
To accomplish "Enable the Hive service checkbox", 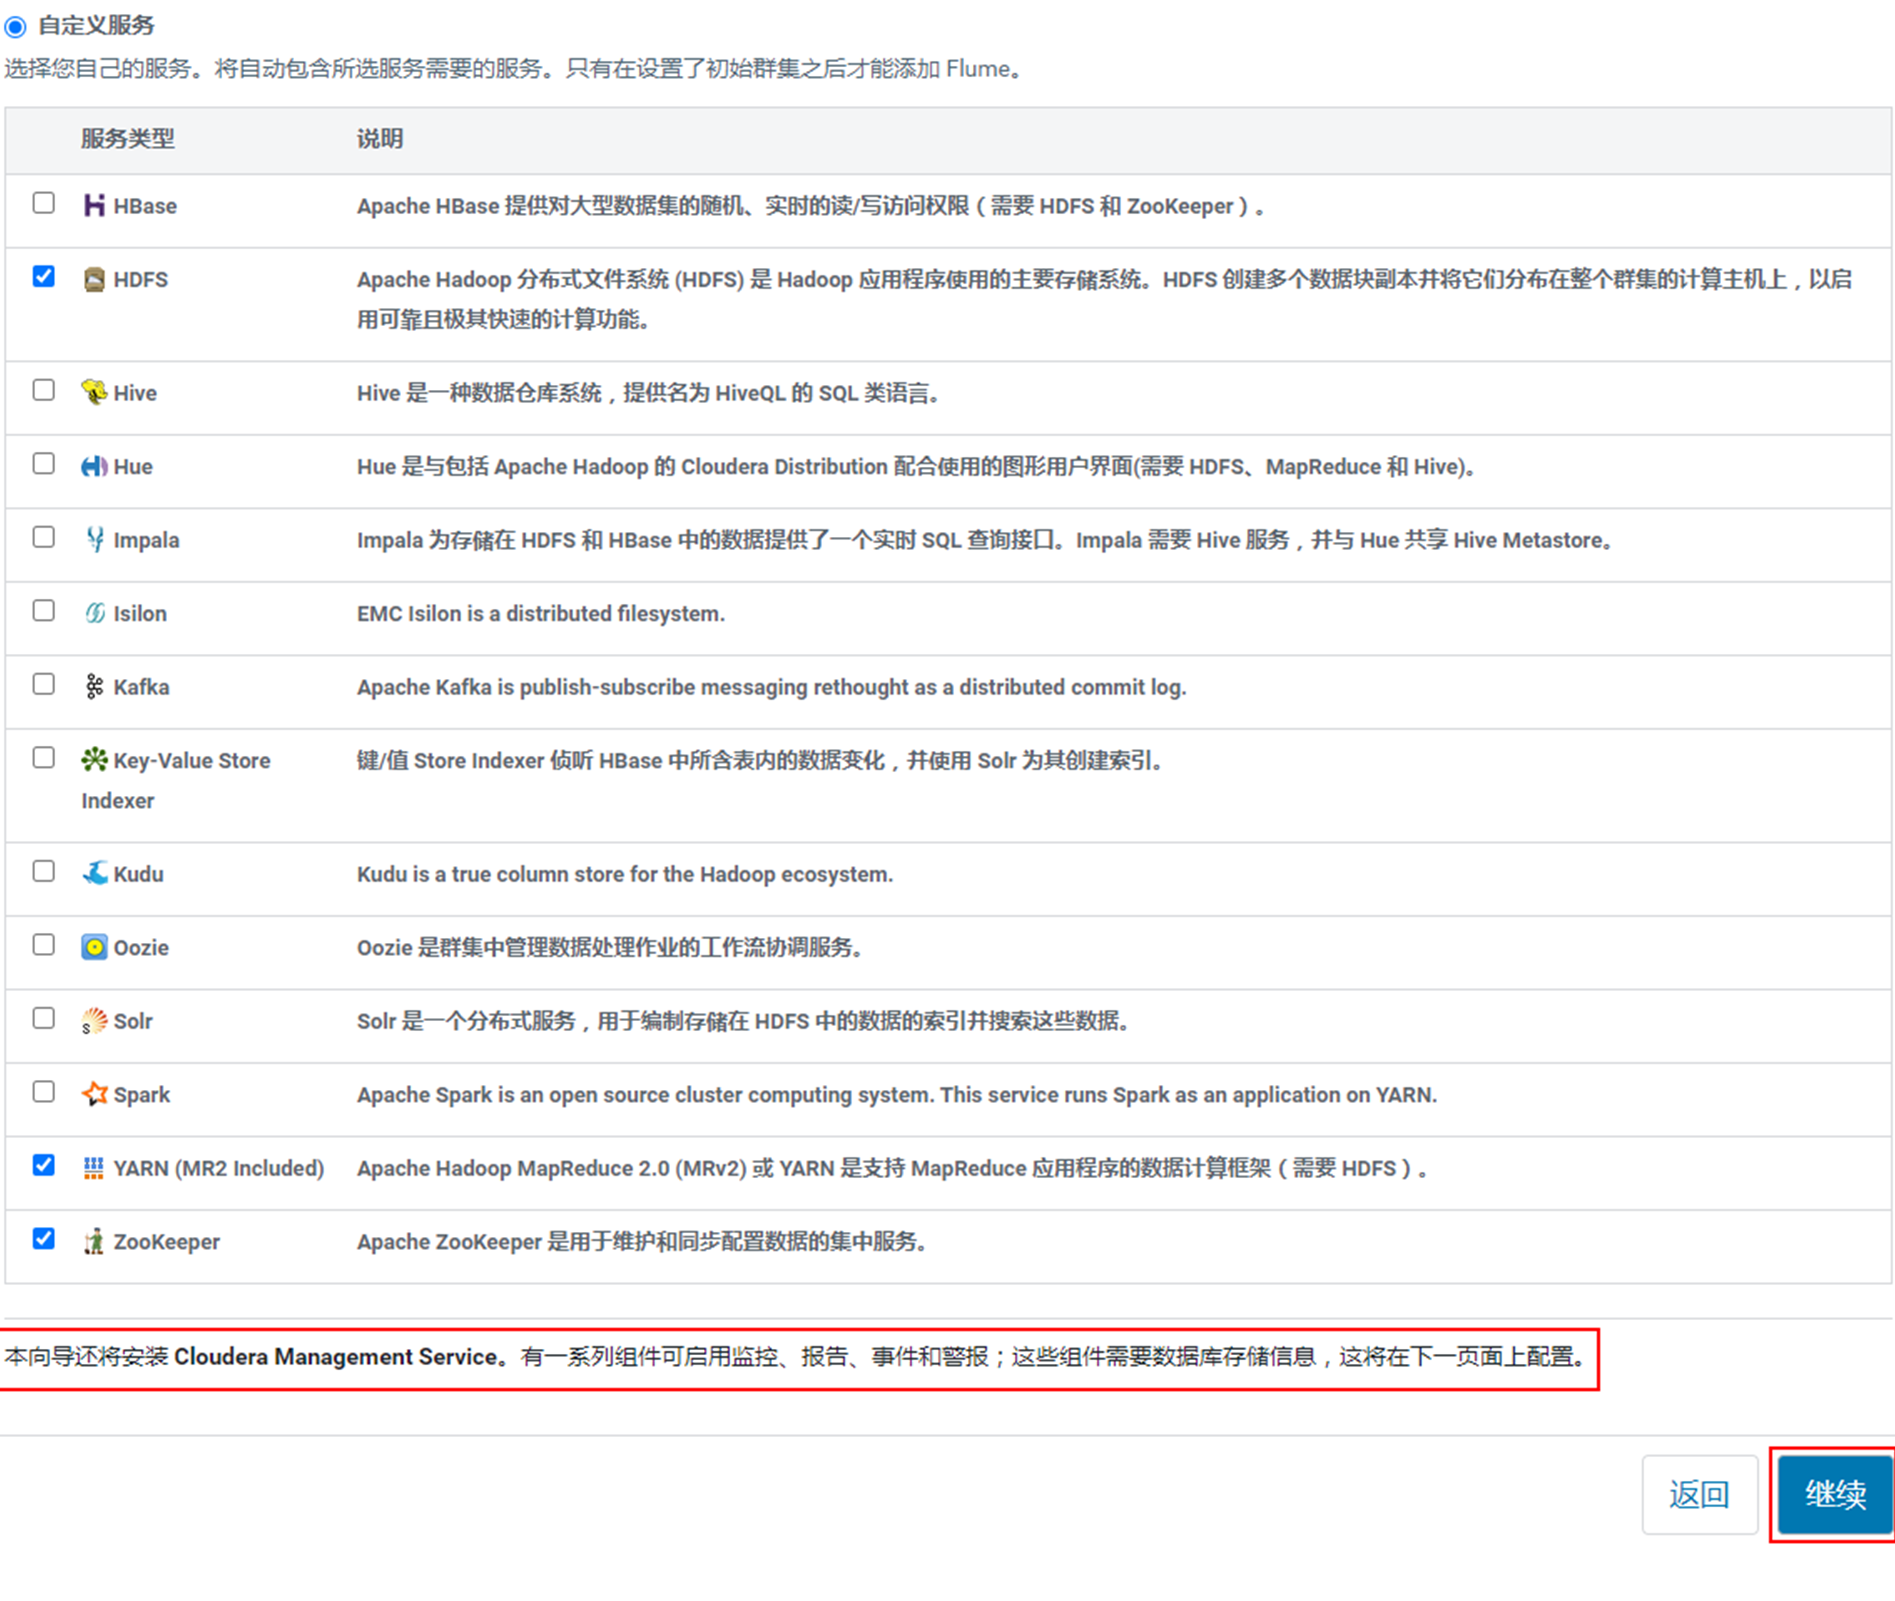I will click(x=43, y=390).
